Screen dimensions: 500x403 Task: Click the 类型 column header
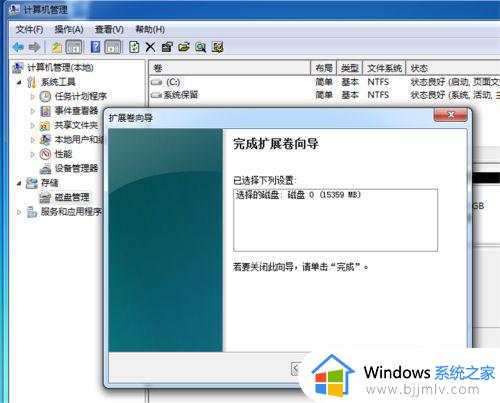click(x=350, y=68)
